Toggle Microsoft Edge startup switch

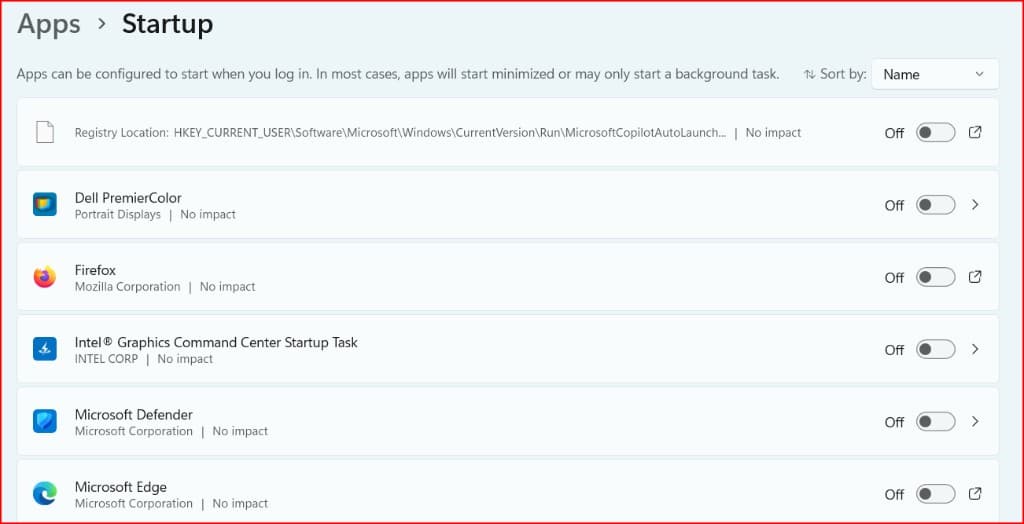(935, 494)
